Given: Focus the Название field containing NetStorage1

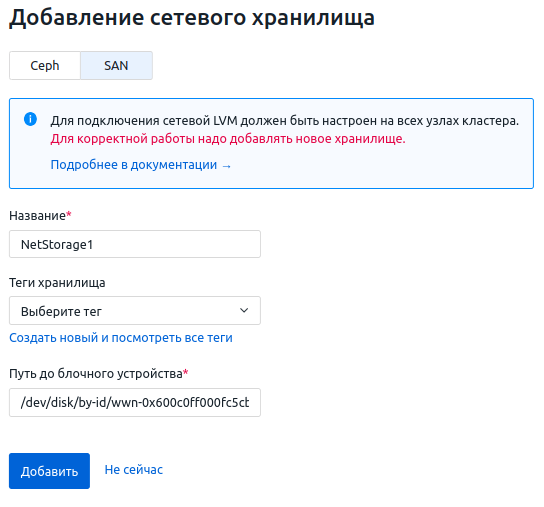Looking at the screenshot, I should [135, 244].
